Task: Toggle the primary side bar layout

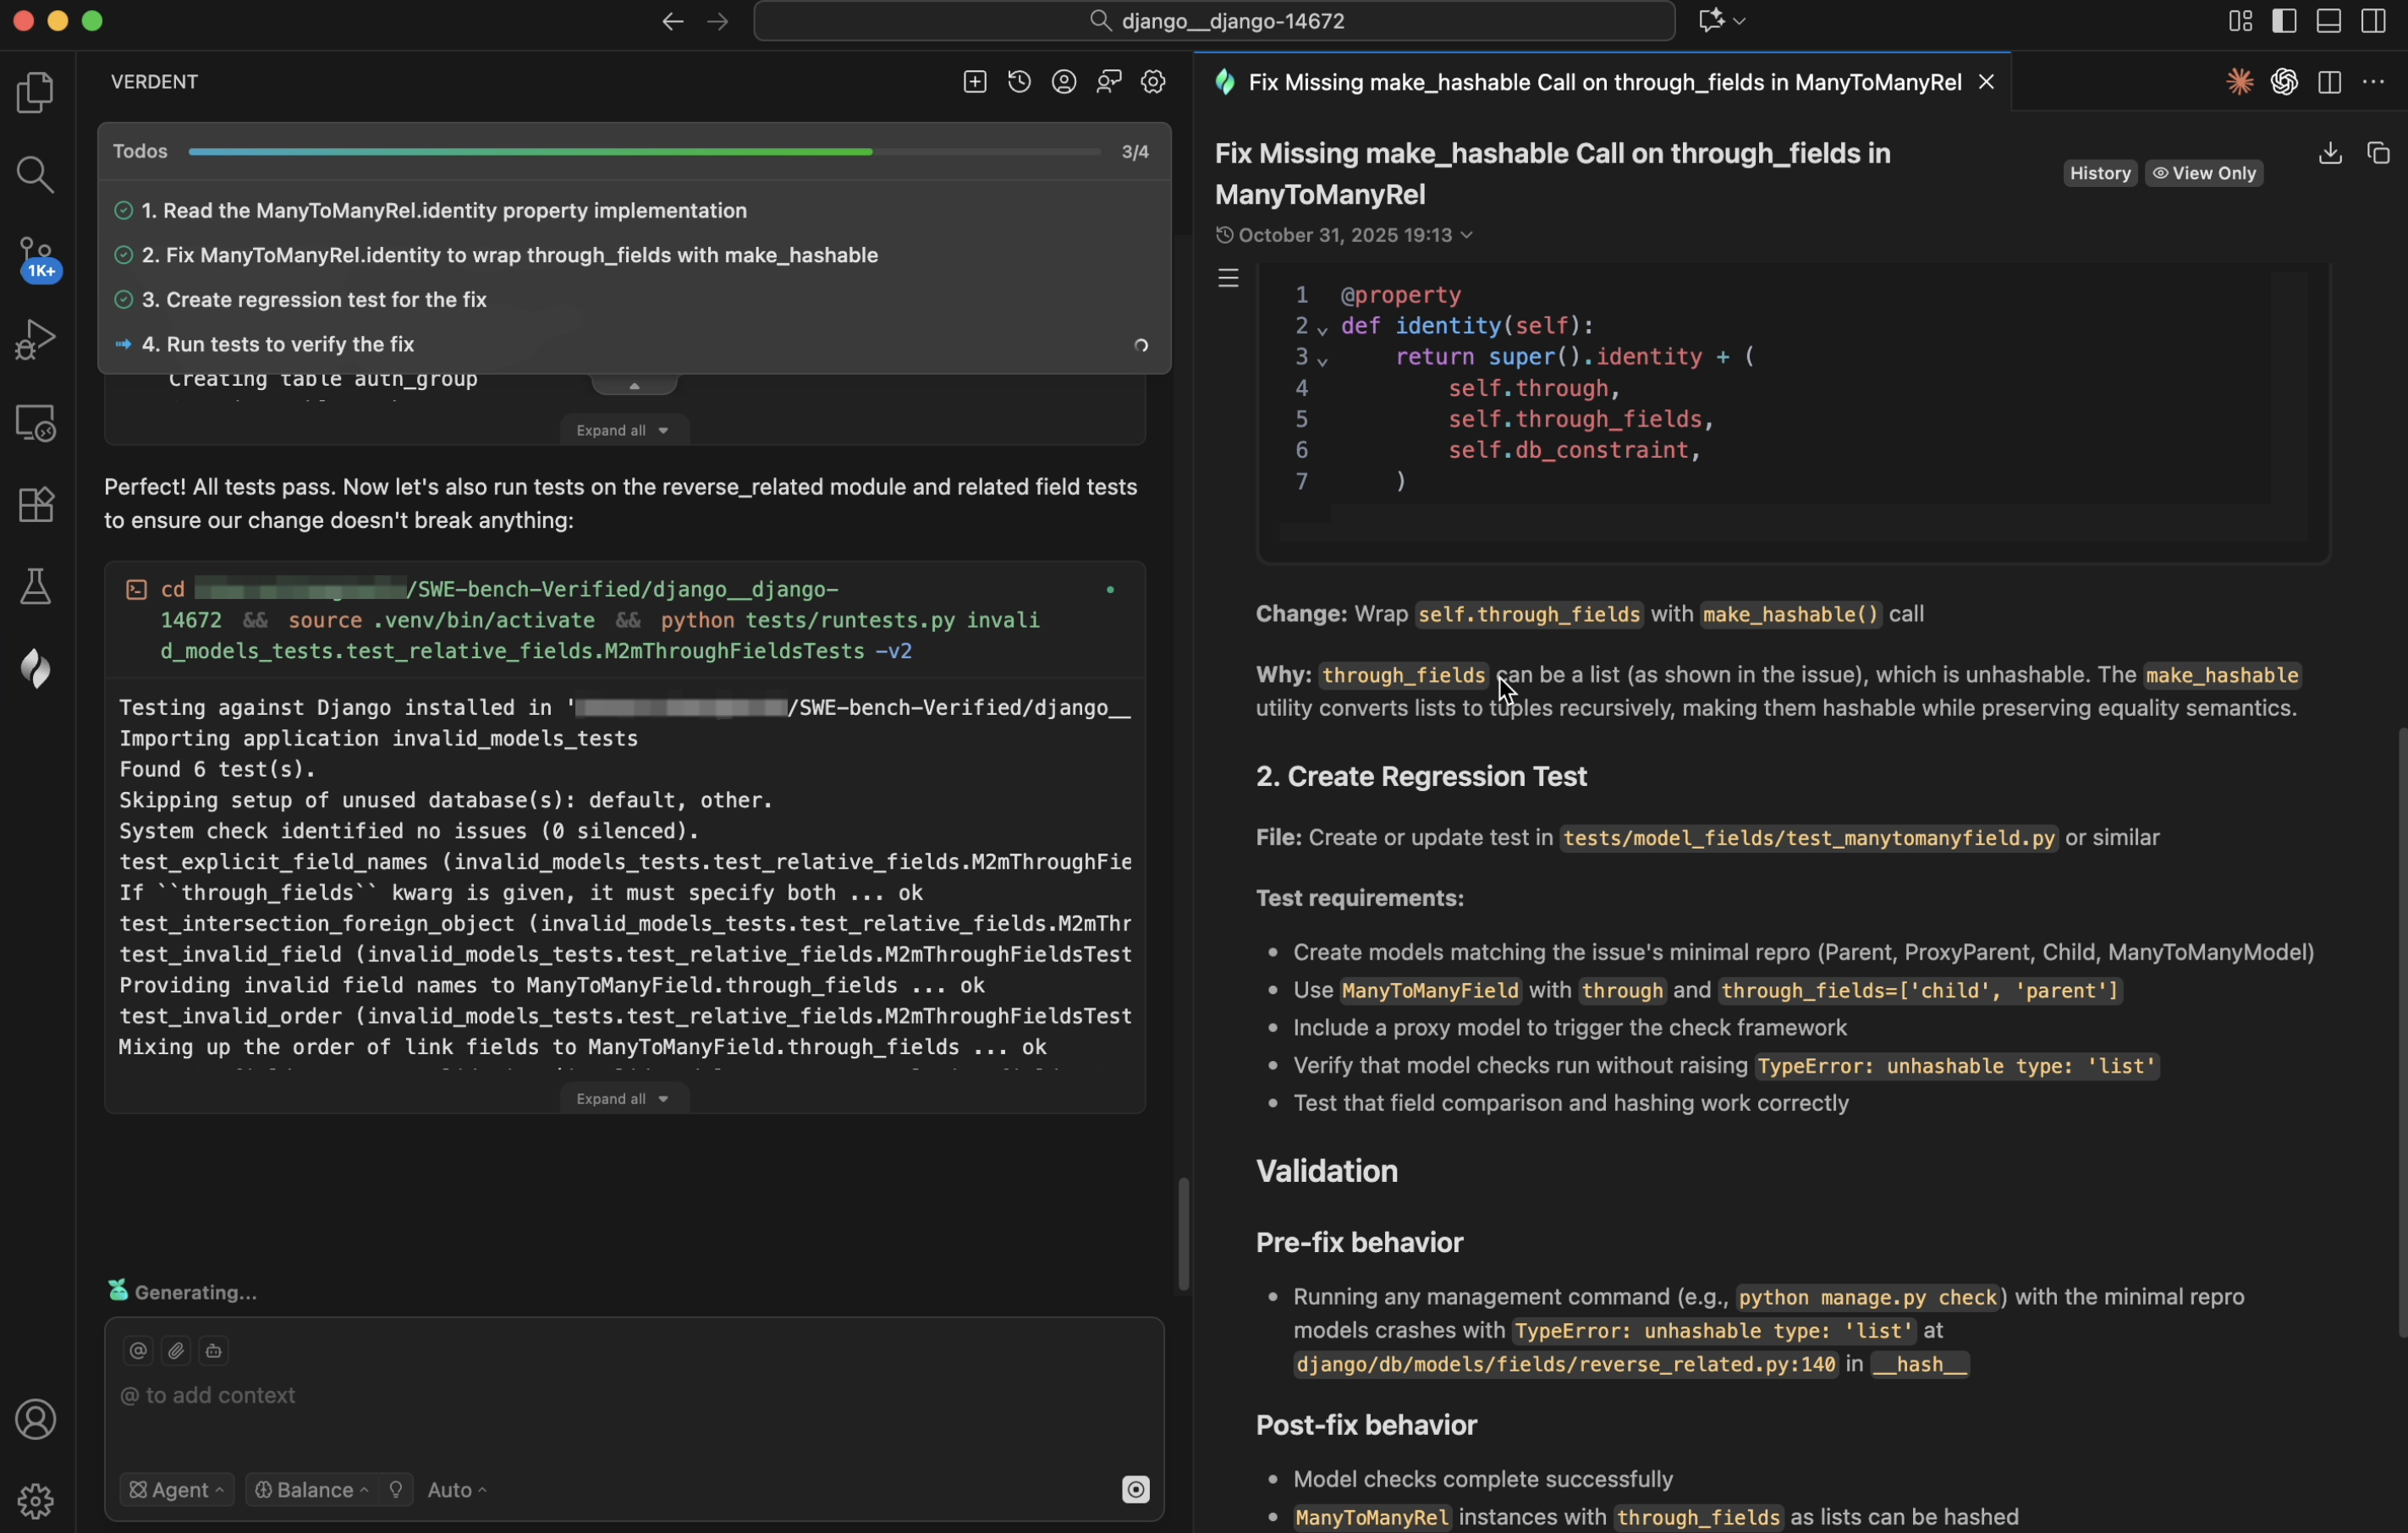Action: (x=2284, y=21)
